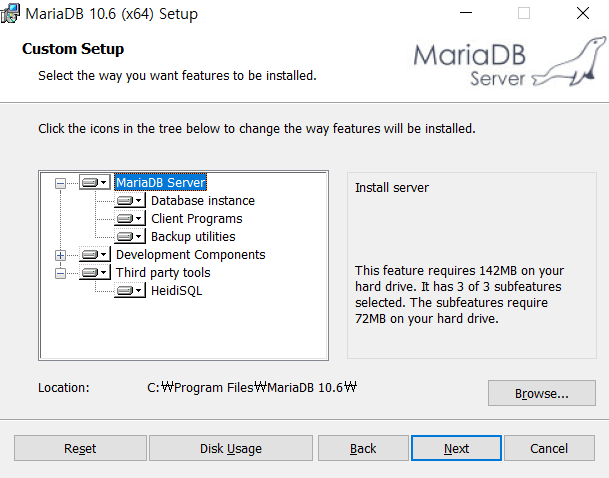Open Client Programs feature install dropdown
Viewport: 609px width, 478px height.
130,218
